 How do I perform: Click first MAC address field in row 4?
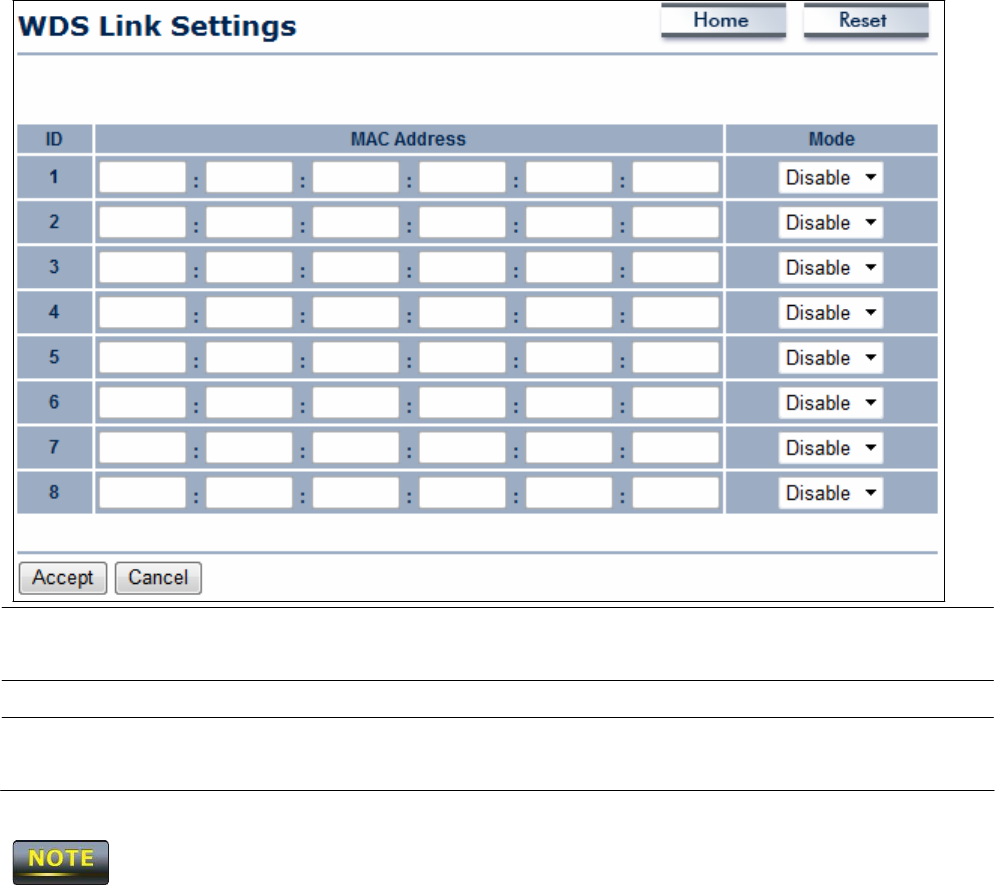[142, 312]
